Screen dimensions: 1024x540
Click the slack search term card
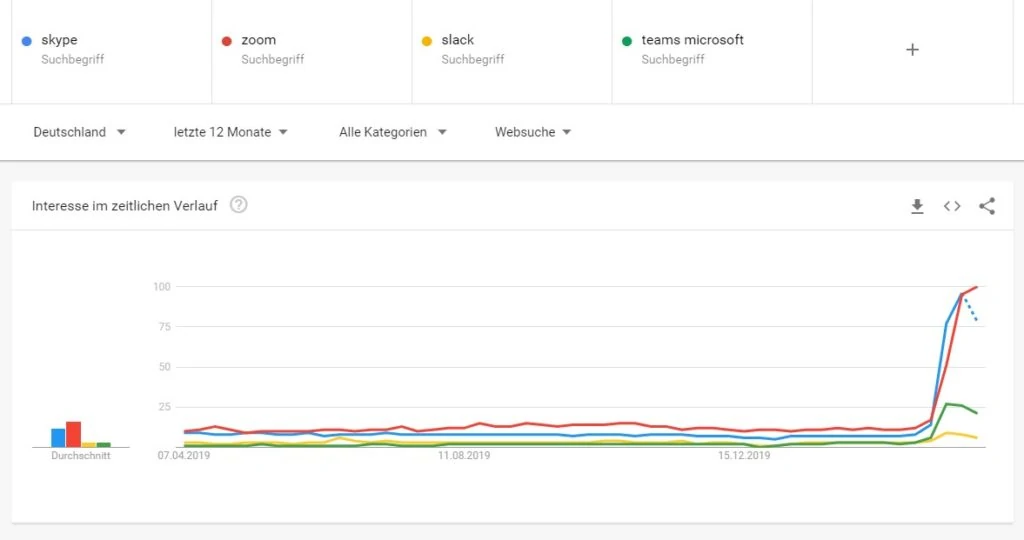(510, 49)
